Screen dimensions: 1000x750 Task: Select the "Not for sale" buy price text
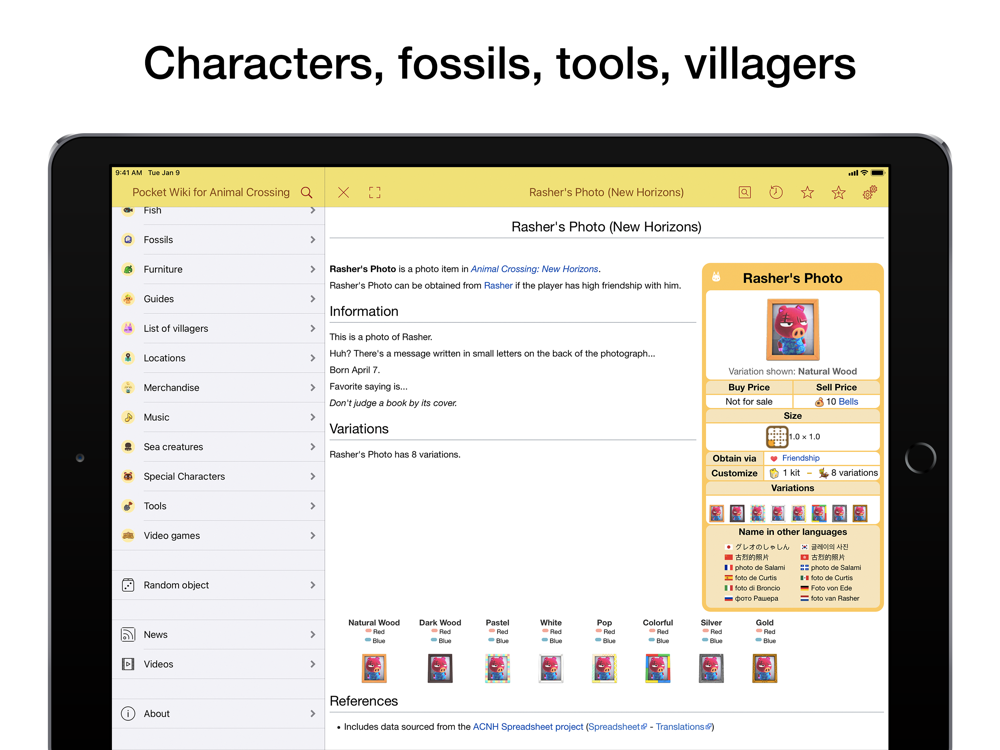(749, 402)
